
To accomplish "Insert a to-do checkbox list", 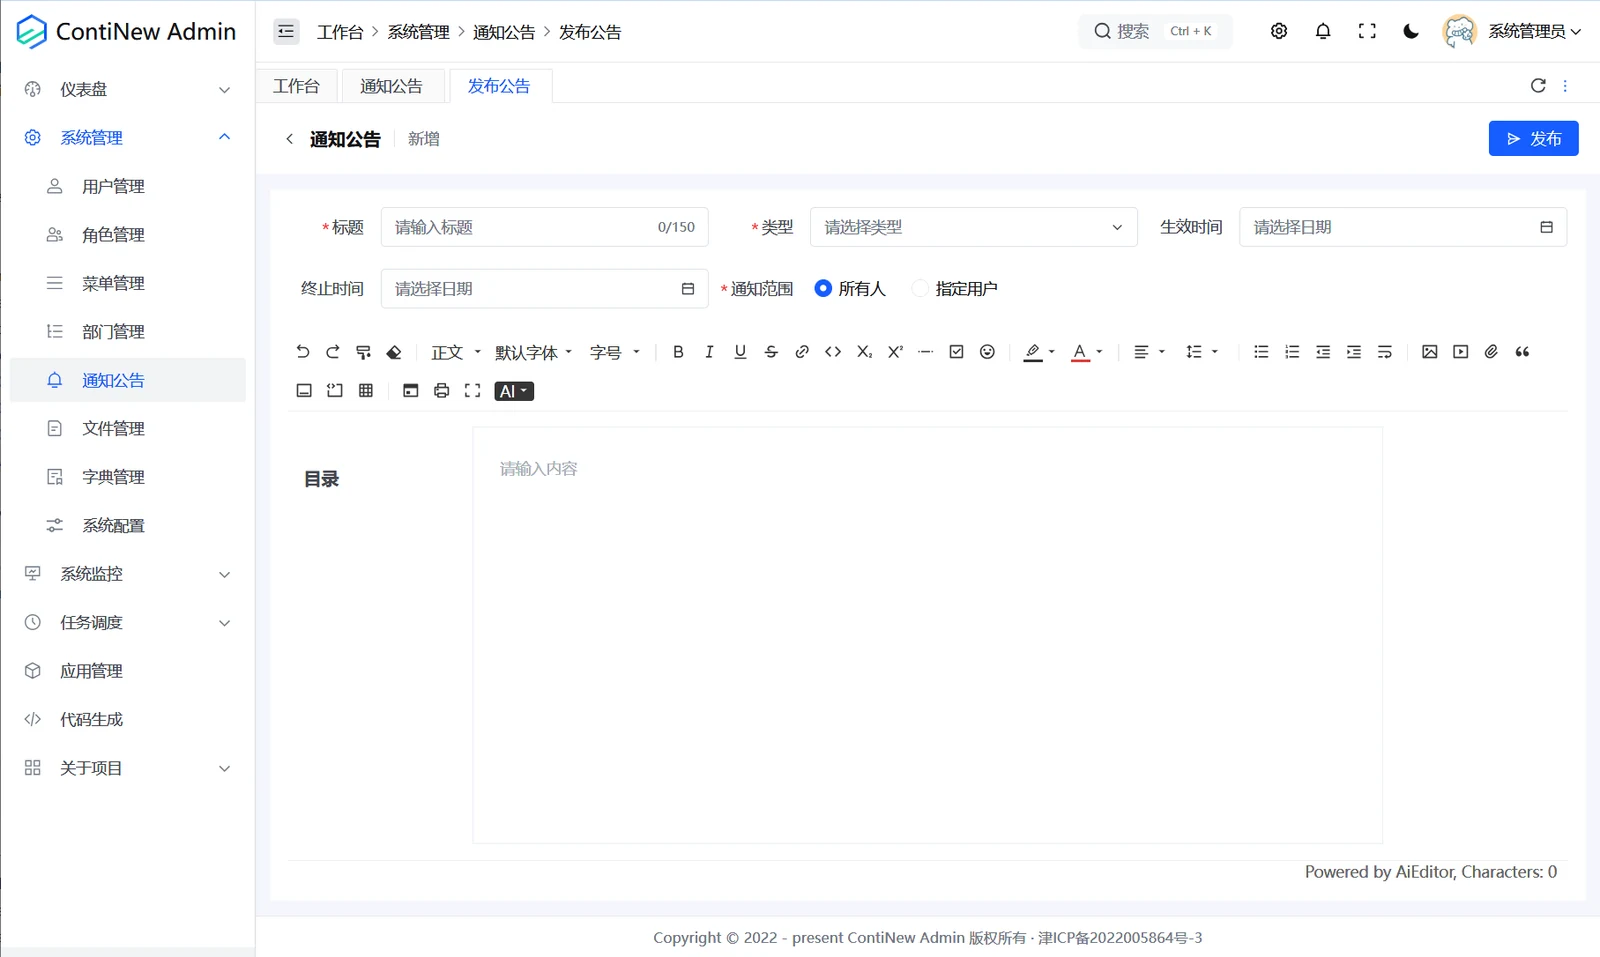I will coord(957,352).
